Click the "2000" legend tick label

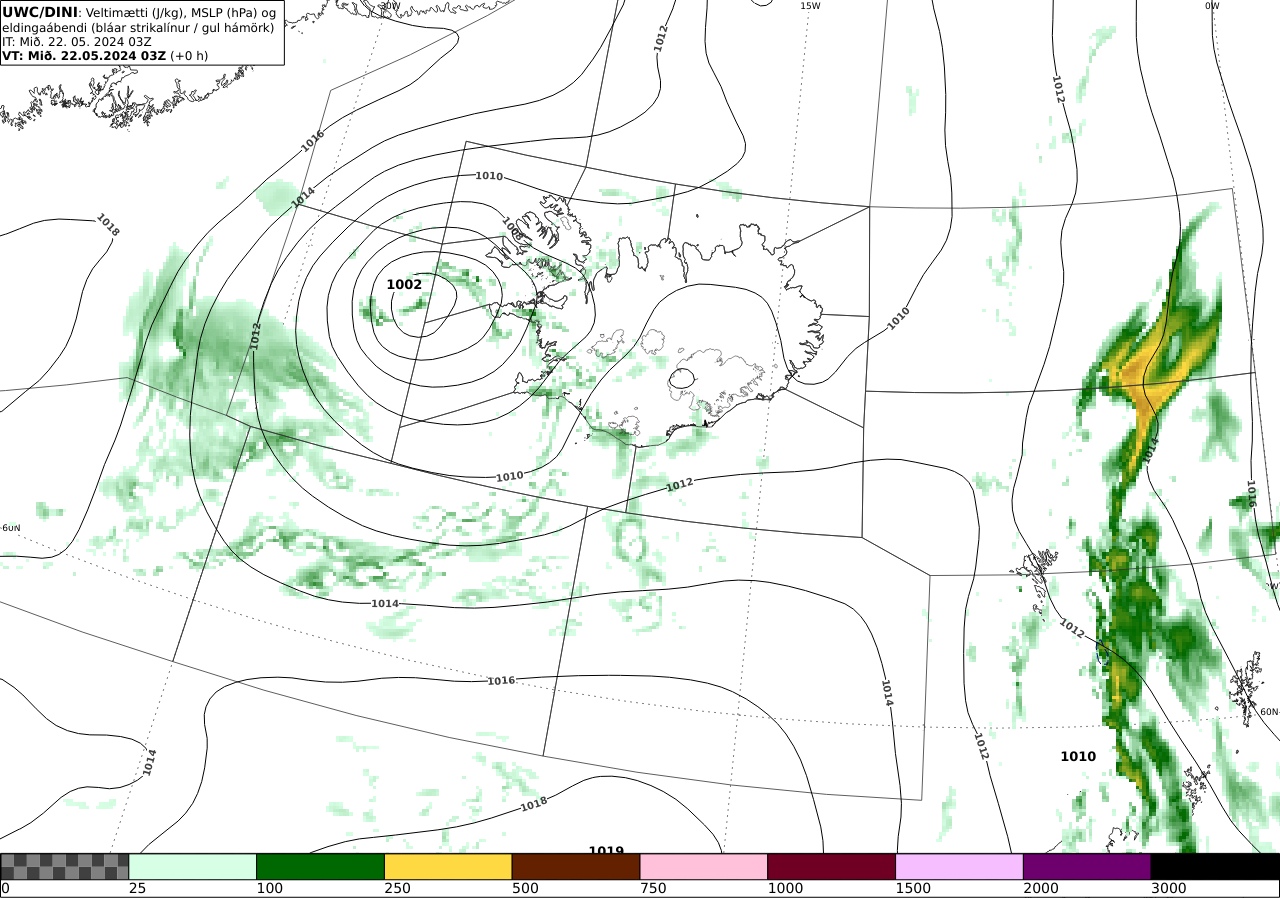click(1041, 888)
